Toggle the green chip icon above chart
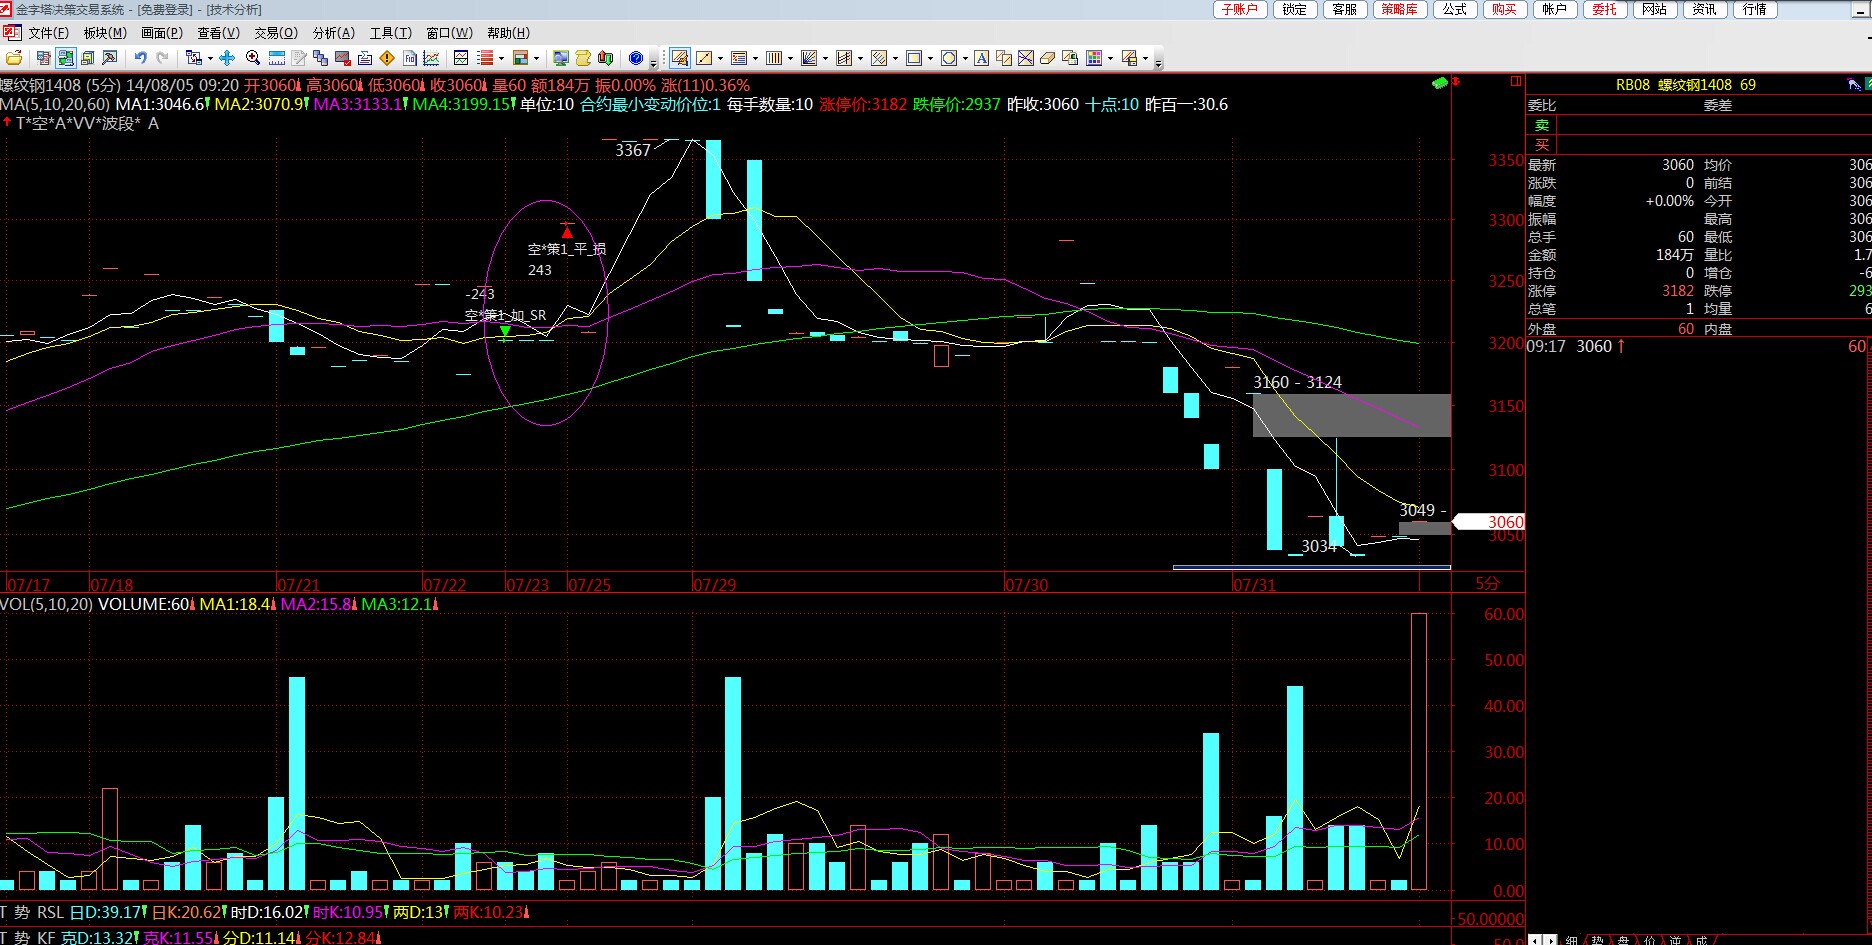1872x945 pixels. pos(1440,82)
